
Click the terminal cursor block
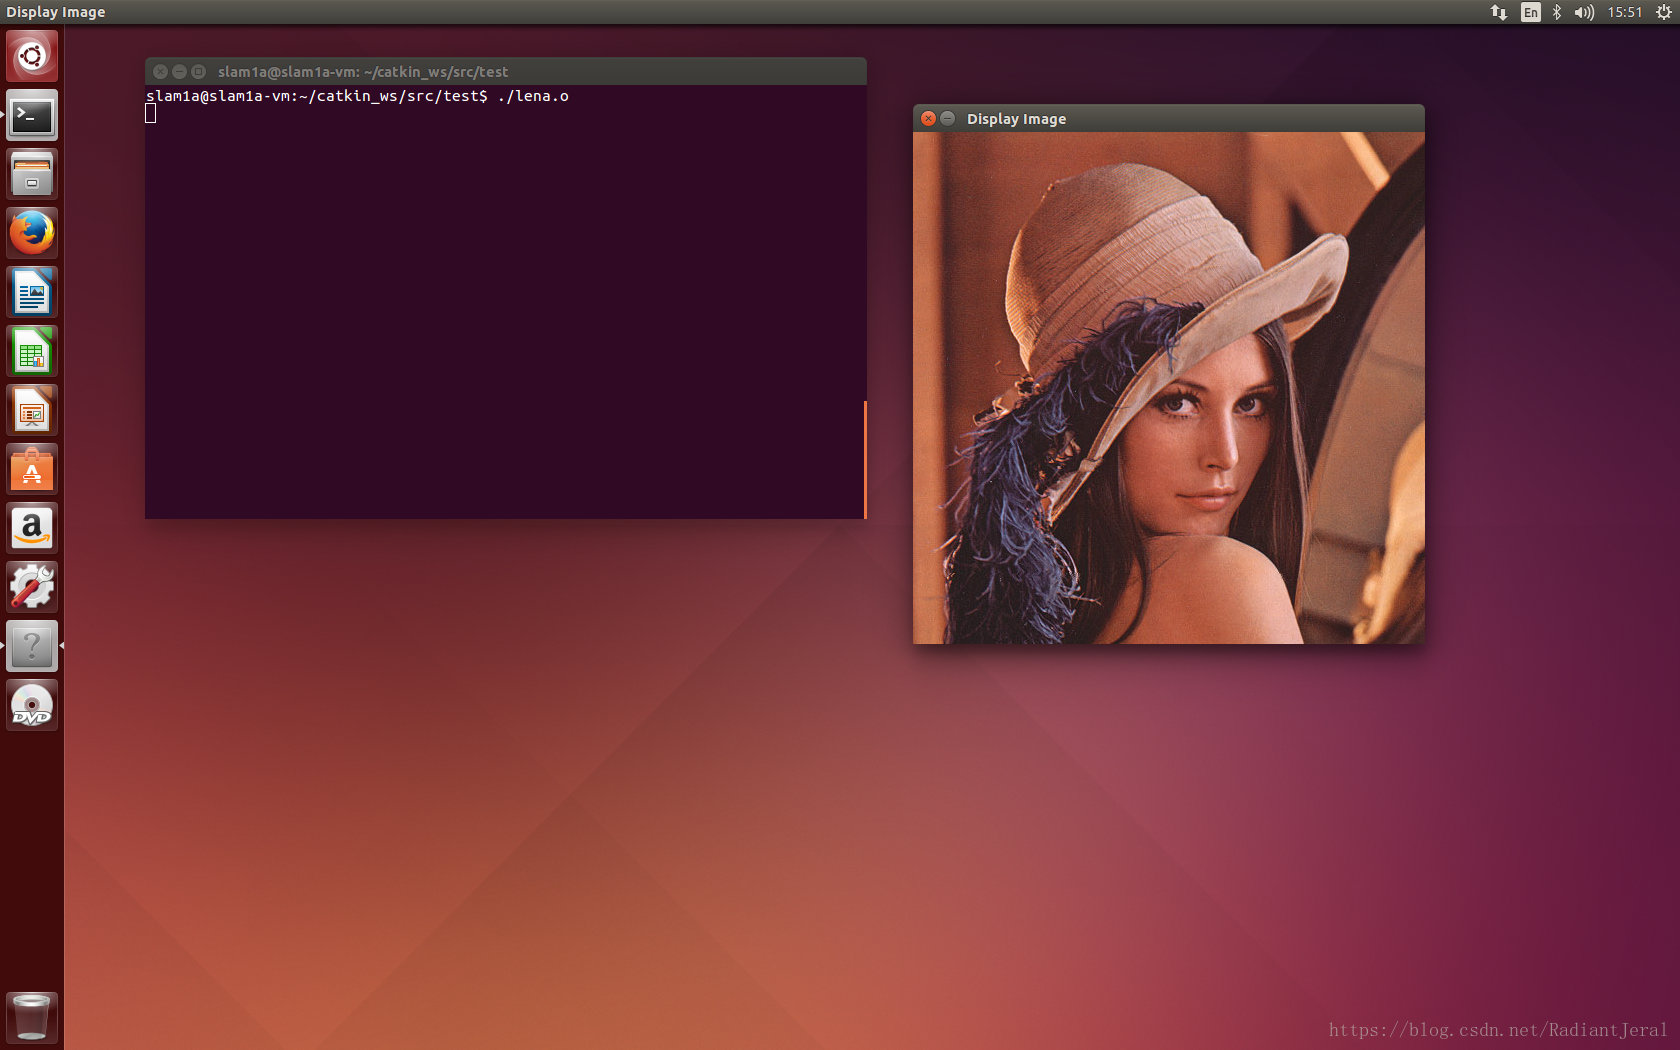click(x=150, y=113)
